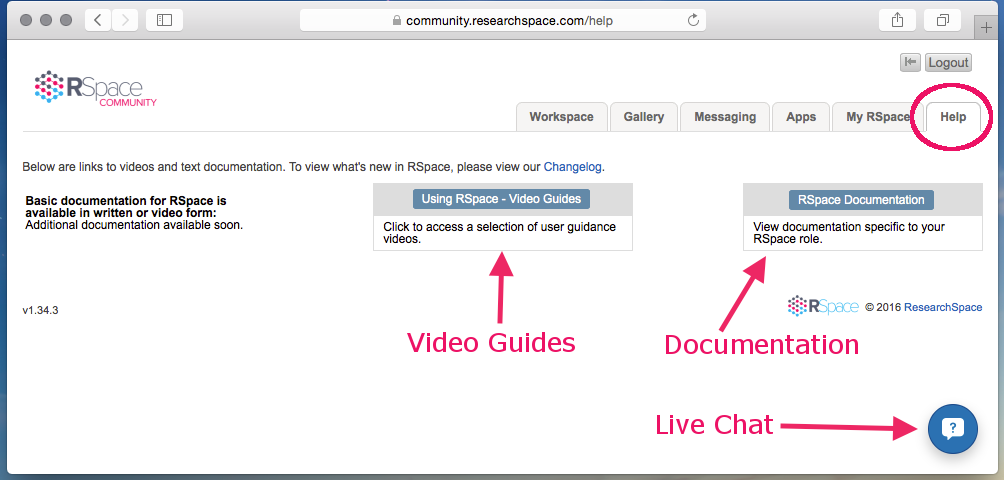The width and height of the screenshot is (1004, 480).
Task: Visit the ResearchSpace footer link
Action: point(943,307)
